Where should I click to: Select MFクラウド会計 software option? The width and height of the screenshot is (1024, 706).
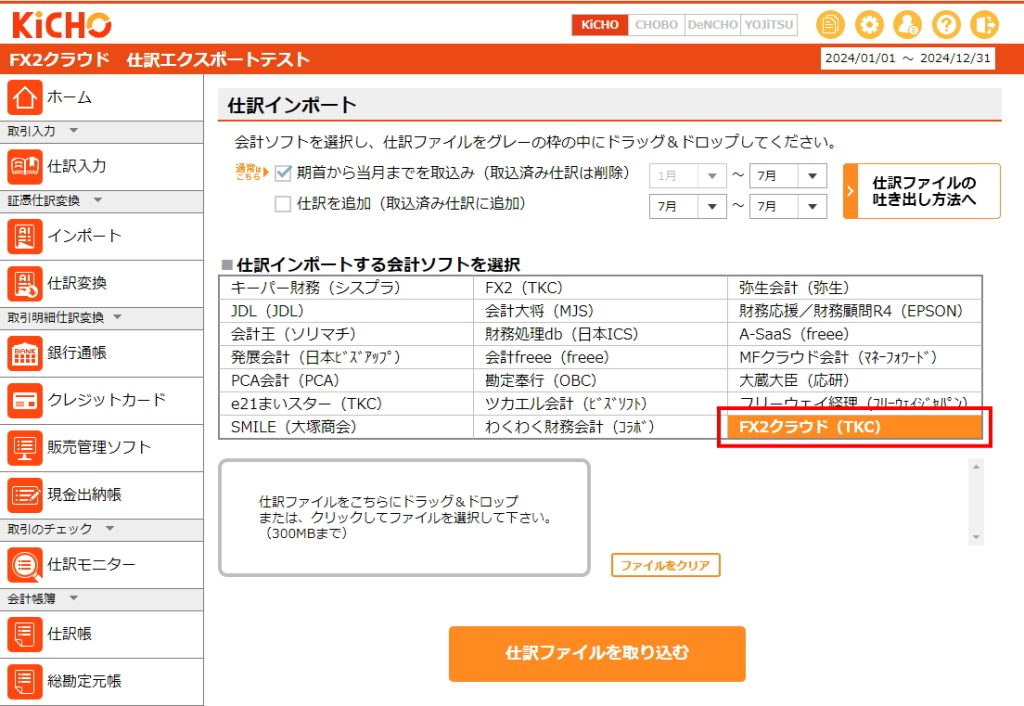tap(855, 358)
